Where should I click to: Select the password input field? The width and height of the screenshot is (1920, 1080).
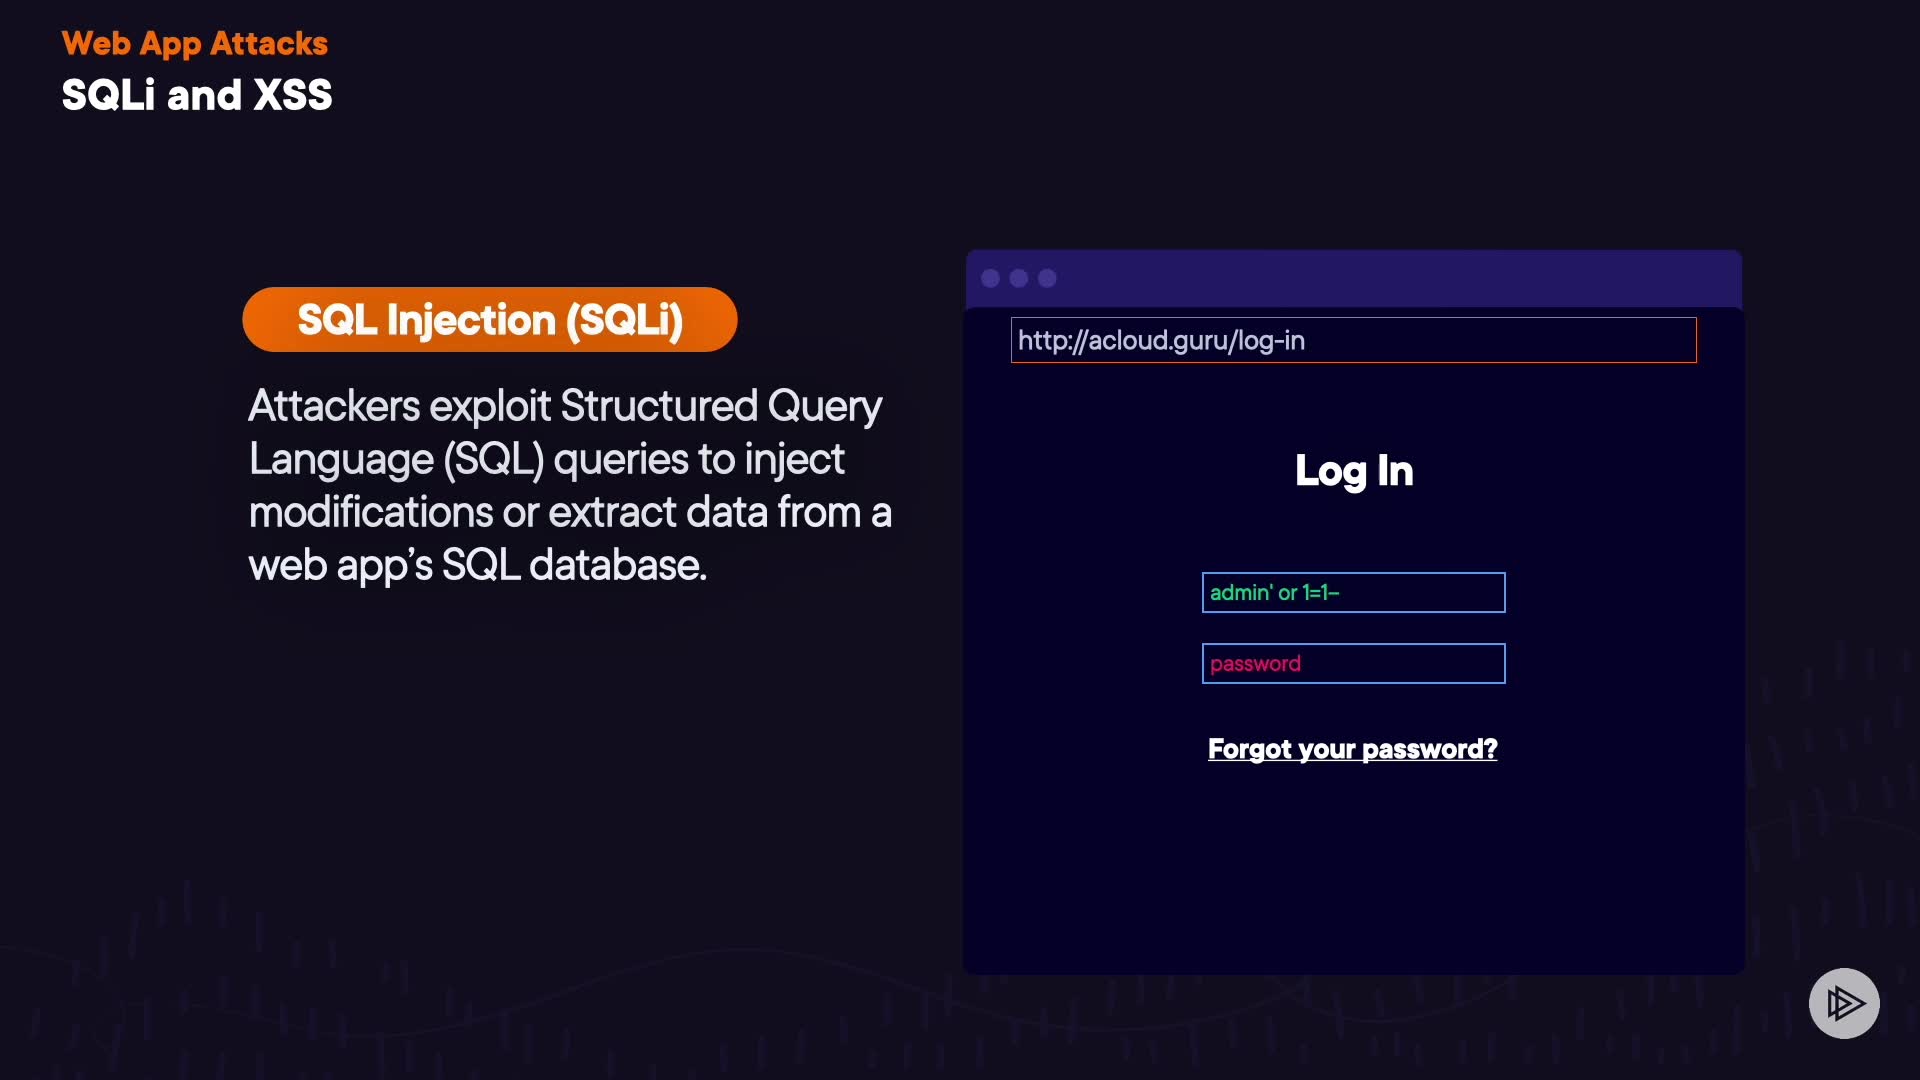tap(1353, 663)
